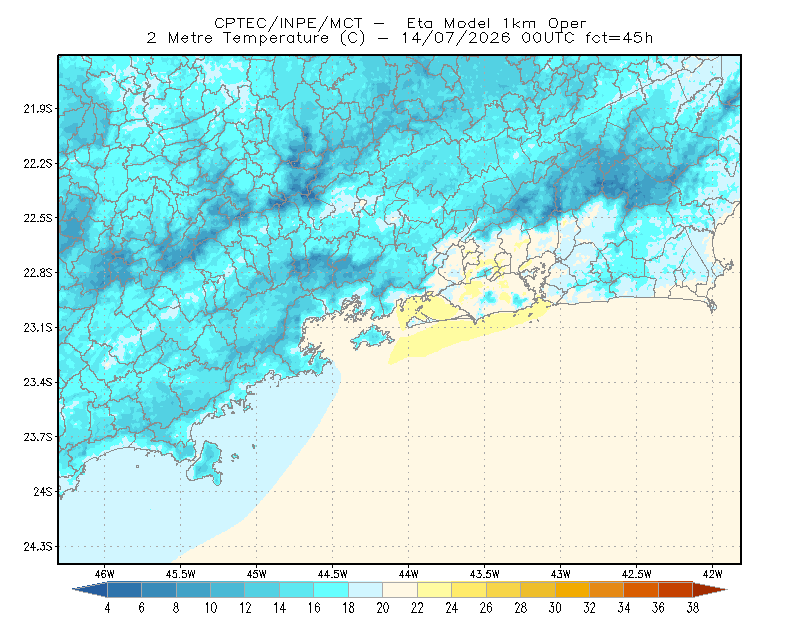
Task: Click the 16-18 degree cyan swatch
Action: click(x=331, y=590)
